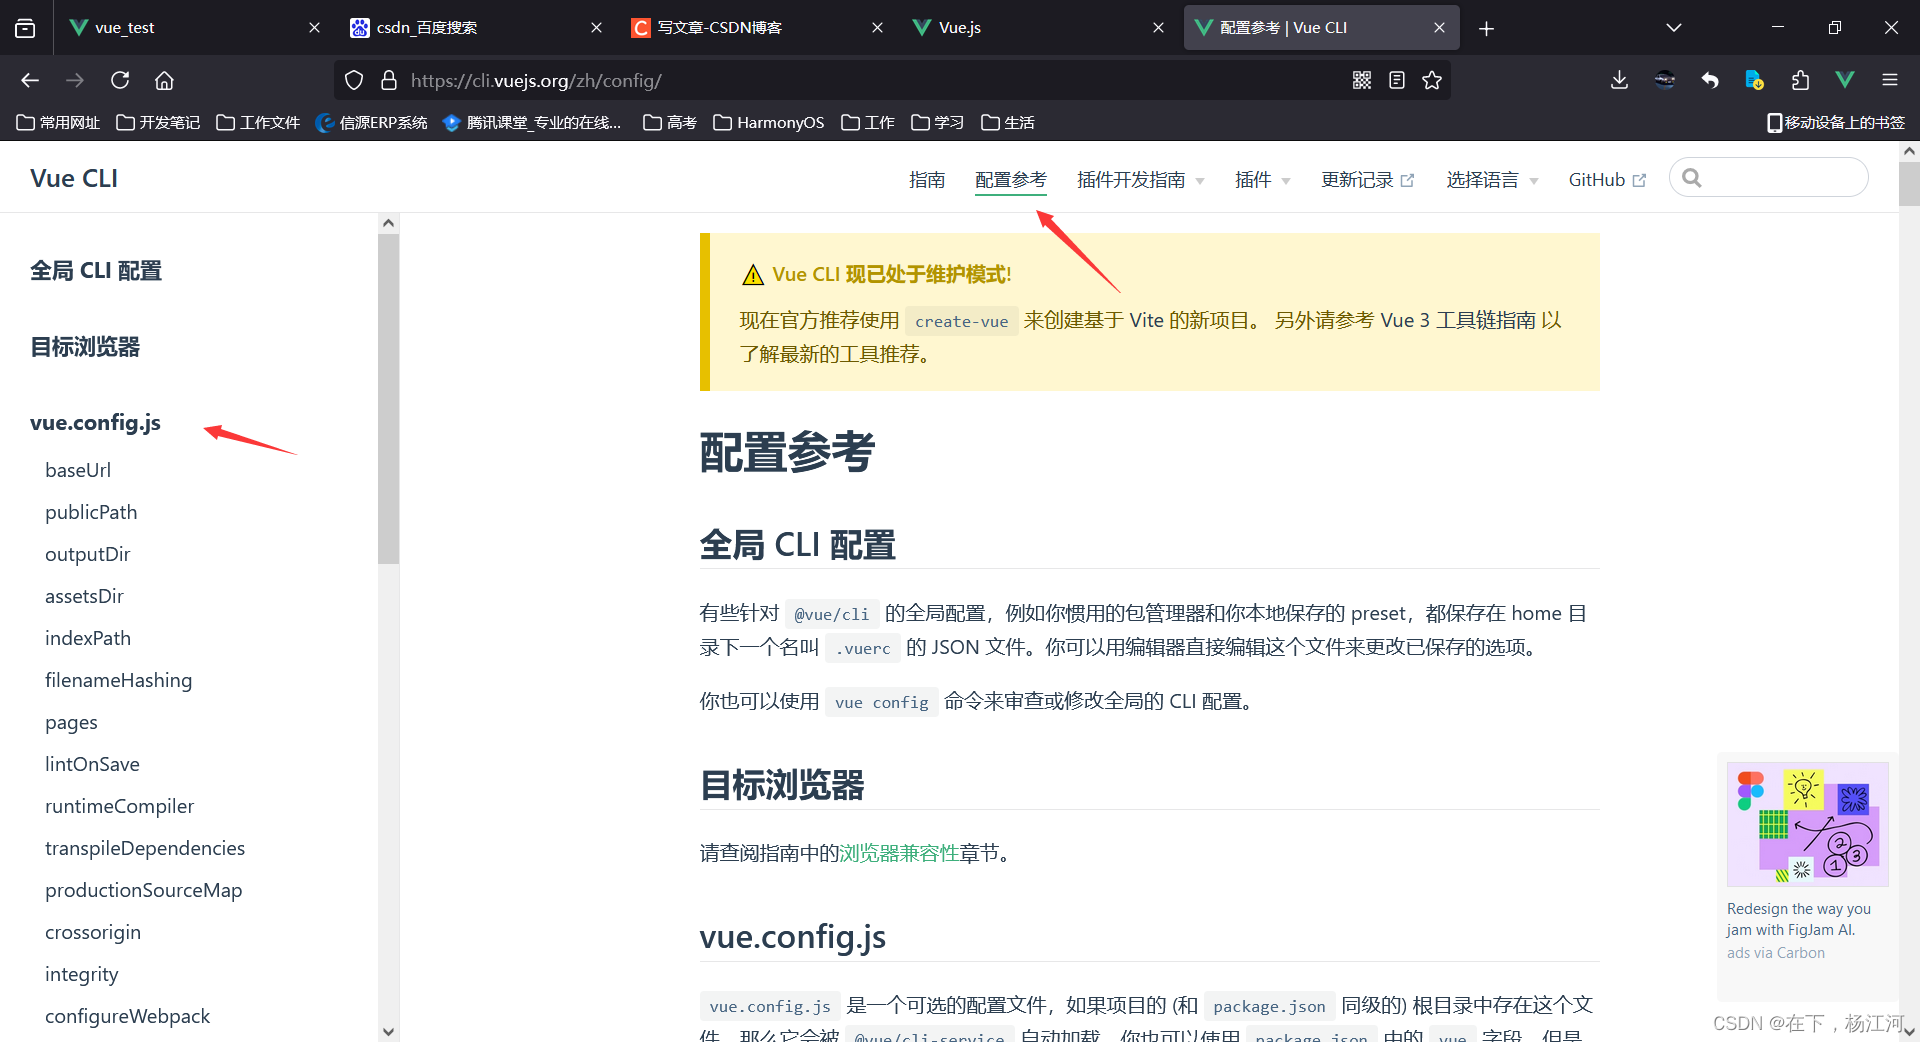The width and height of the screenshot is (1920, 1042).
Task: Focus the docs search input
Action: 1769,178
